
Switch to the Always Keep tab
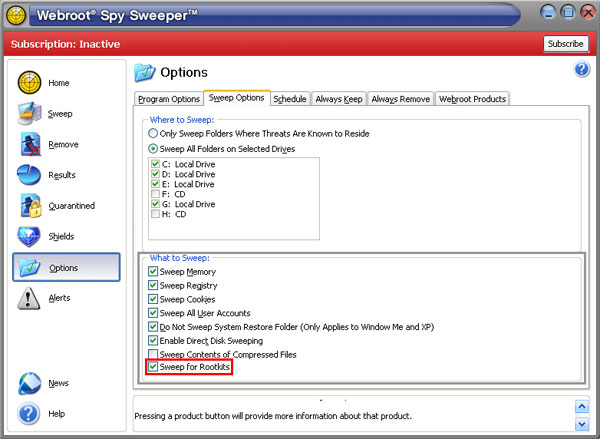coord(339,99)
